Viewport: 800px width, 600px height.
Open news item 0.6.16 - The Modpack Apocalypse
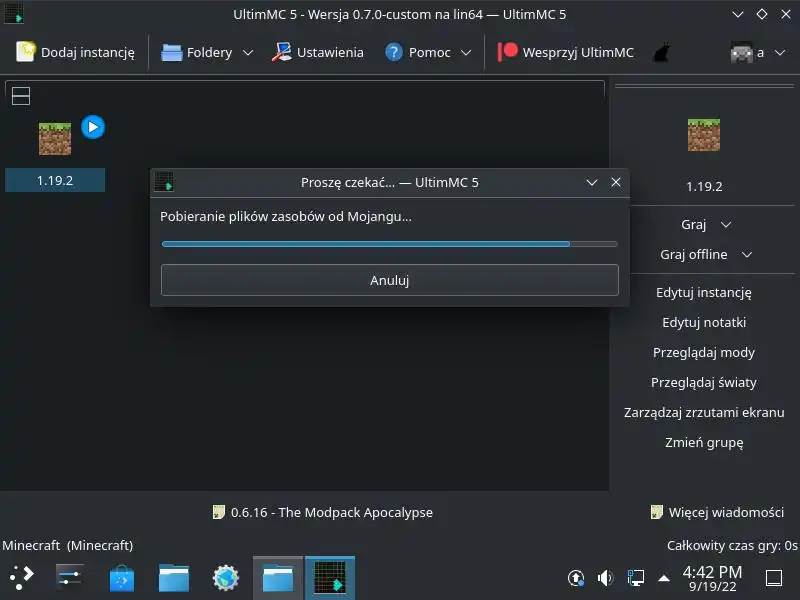332,512
